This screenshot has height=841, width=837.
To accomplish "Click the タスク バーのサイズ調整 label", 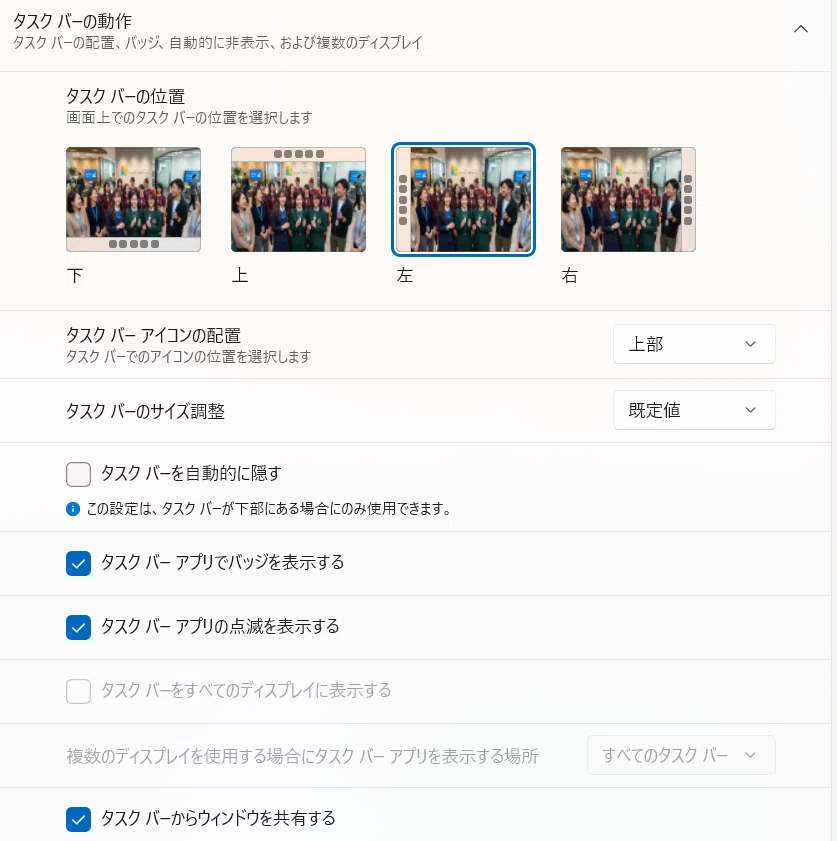I will coord(145,411).
